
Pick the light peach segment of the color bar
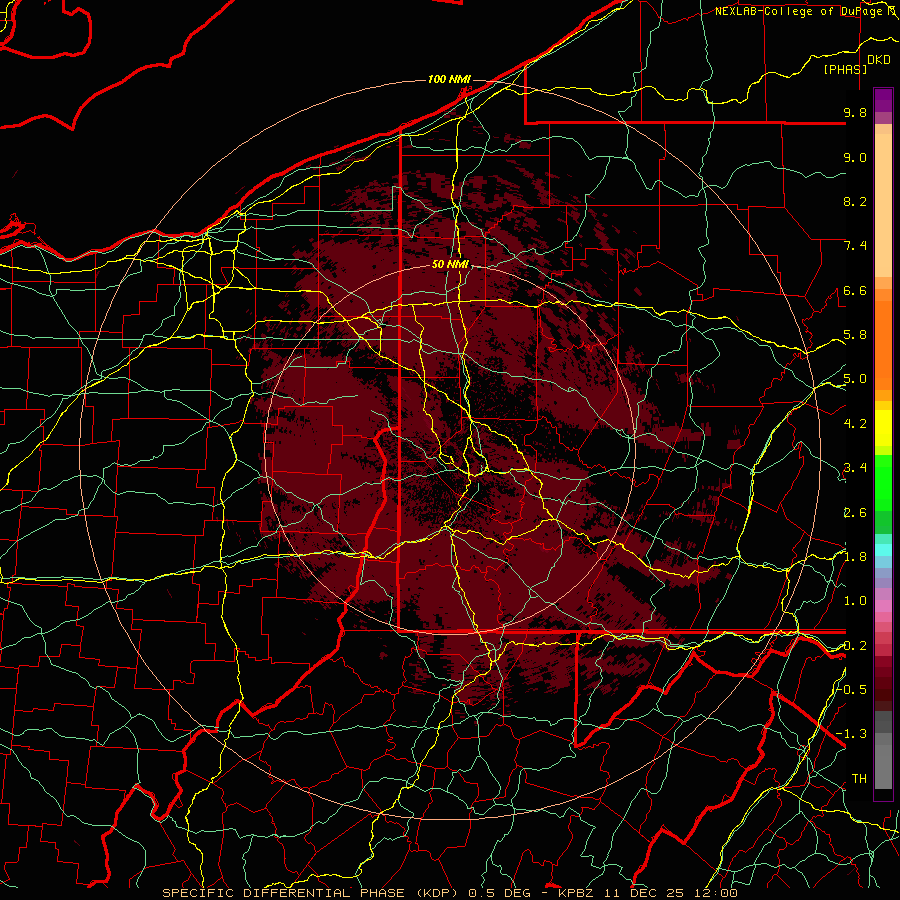click(x=883, y=207)
